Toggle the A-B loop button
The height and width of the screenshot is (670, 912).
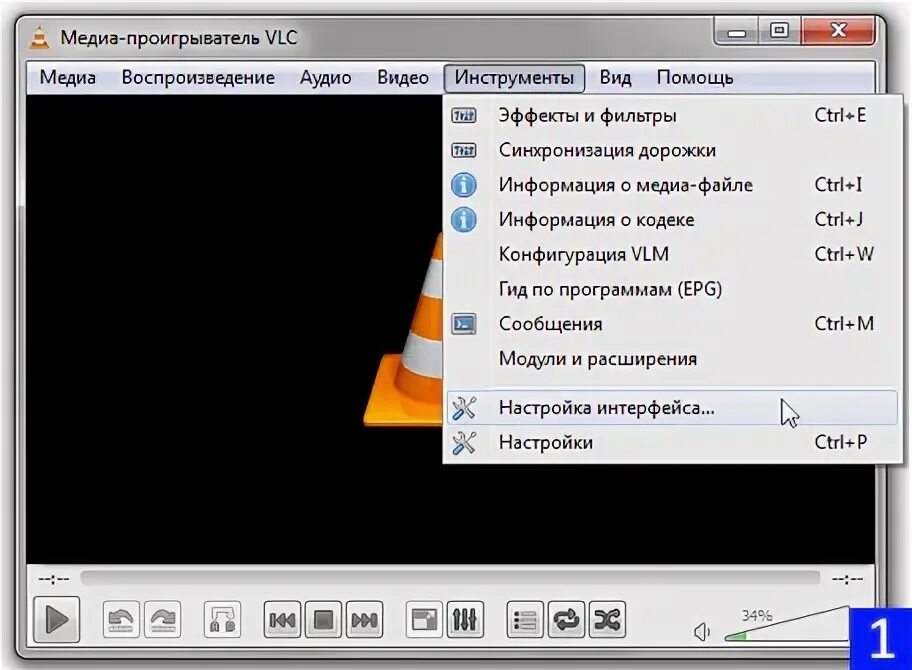click(x=223, y=620)
